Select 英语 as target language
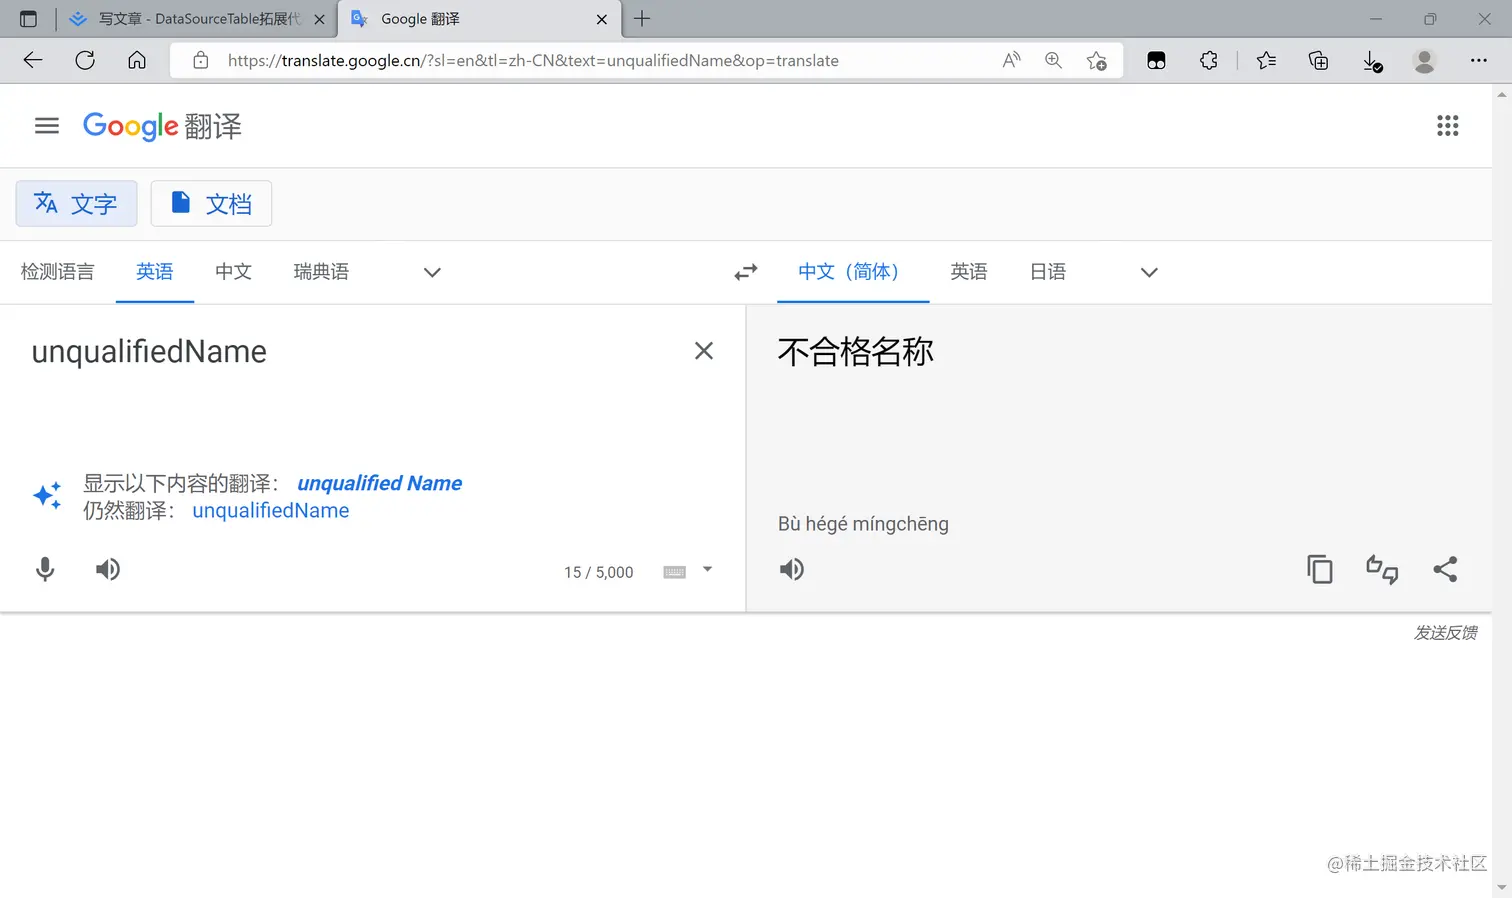The height and width of the screenshot is (898, 1512). tap(969, 272)
